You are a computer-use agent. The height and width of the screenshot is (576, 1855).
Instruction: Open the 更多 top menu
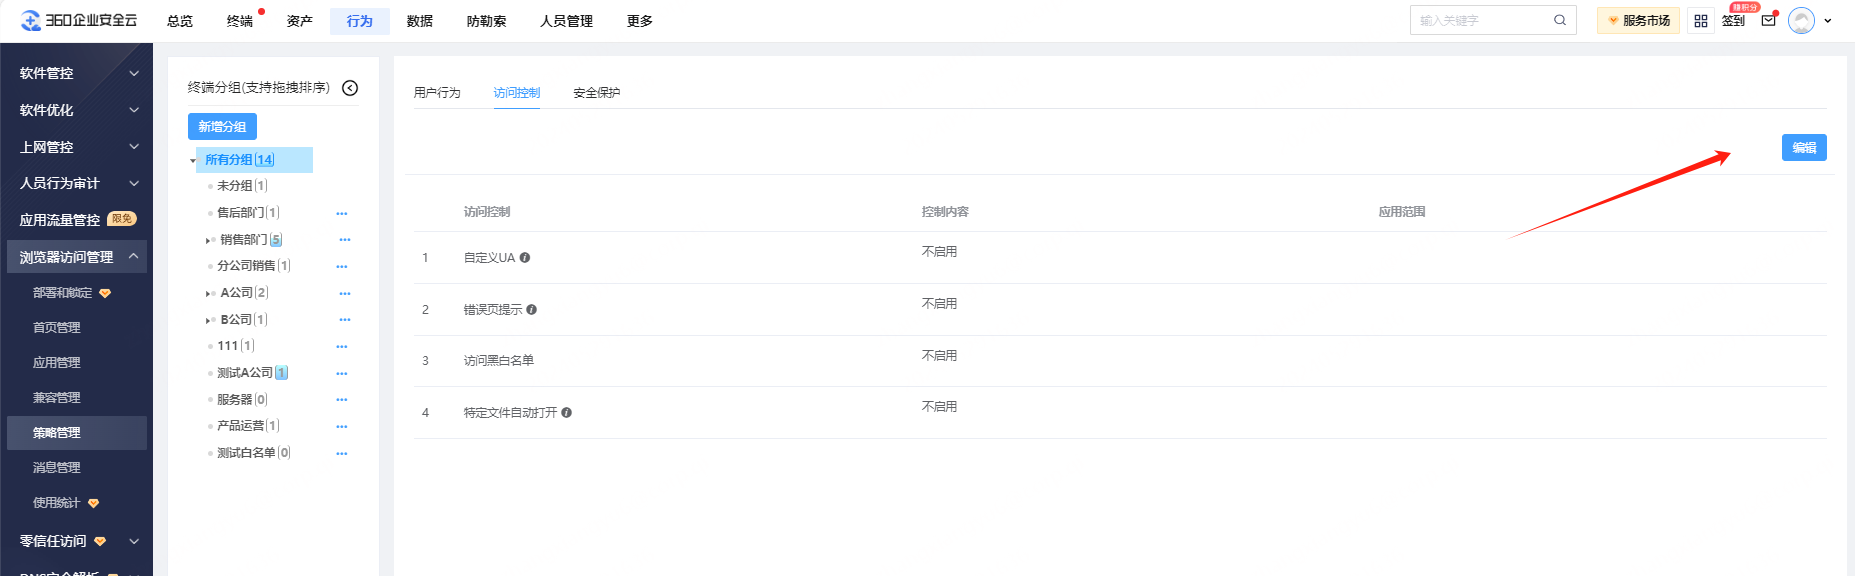pos(640,21)
